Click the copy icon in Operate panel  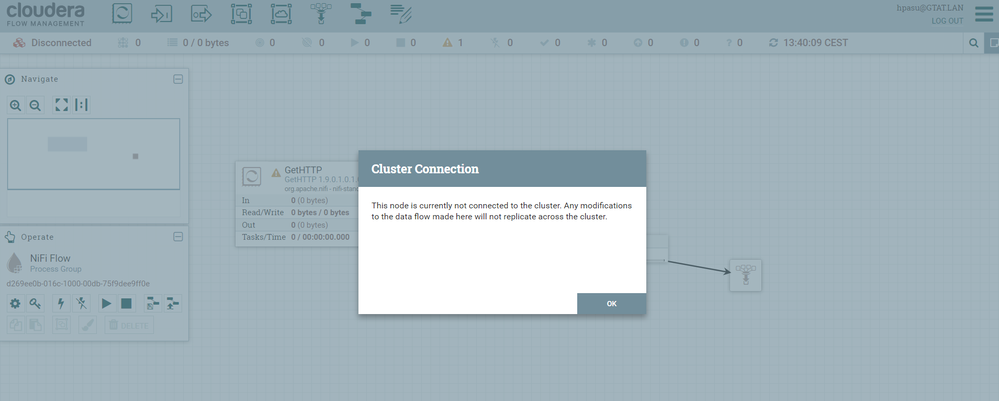15,325
